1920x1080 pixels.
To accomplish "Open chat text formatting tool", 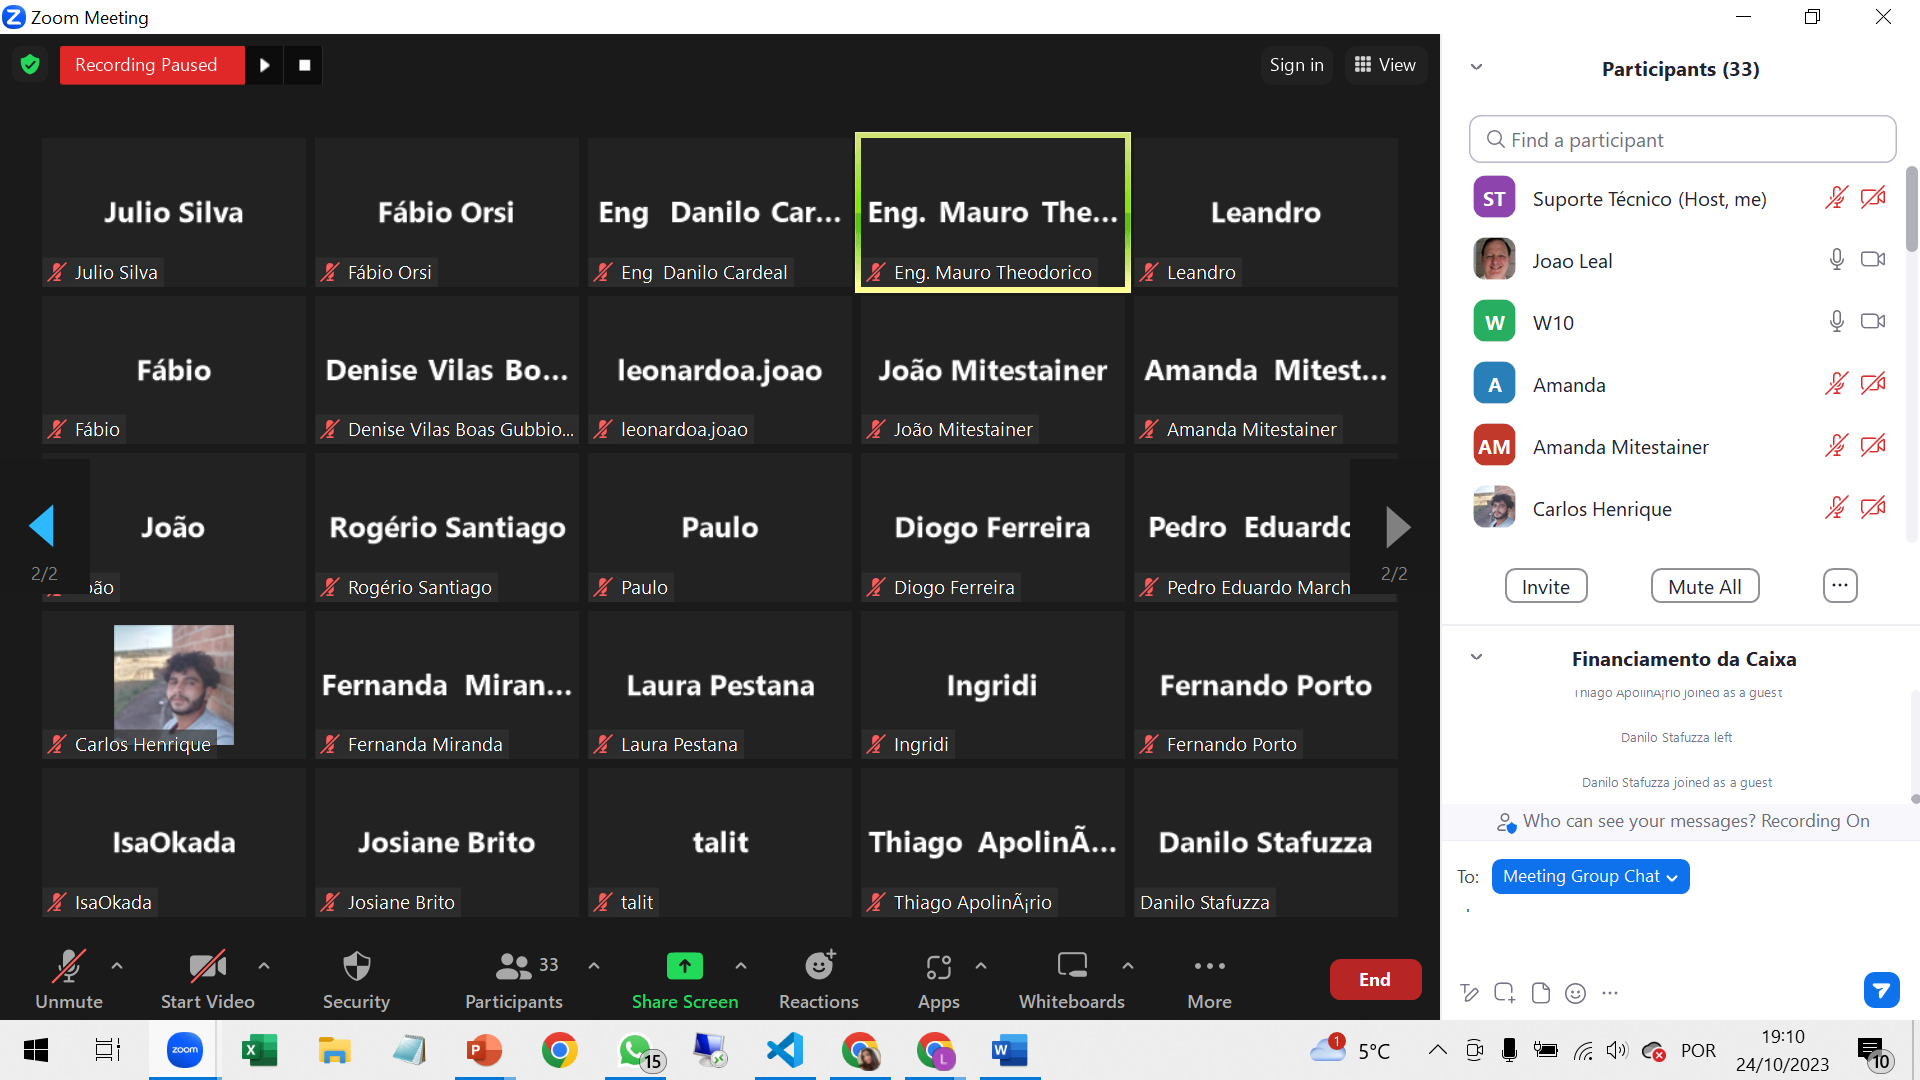I will tap(1469, 993).
